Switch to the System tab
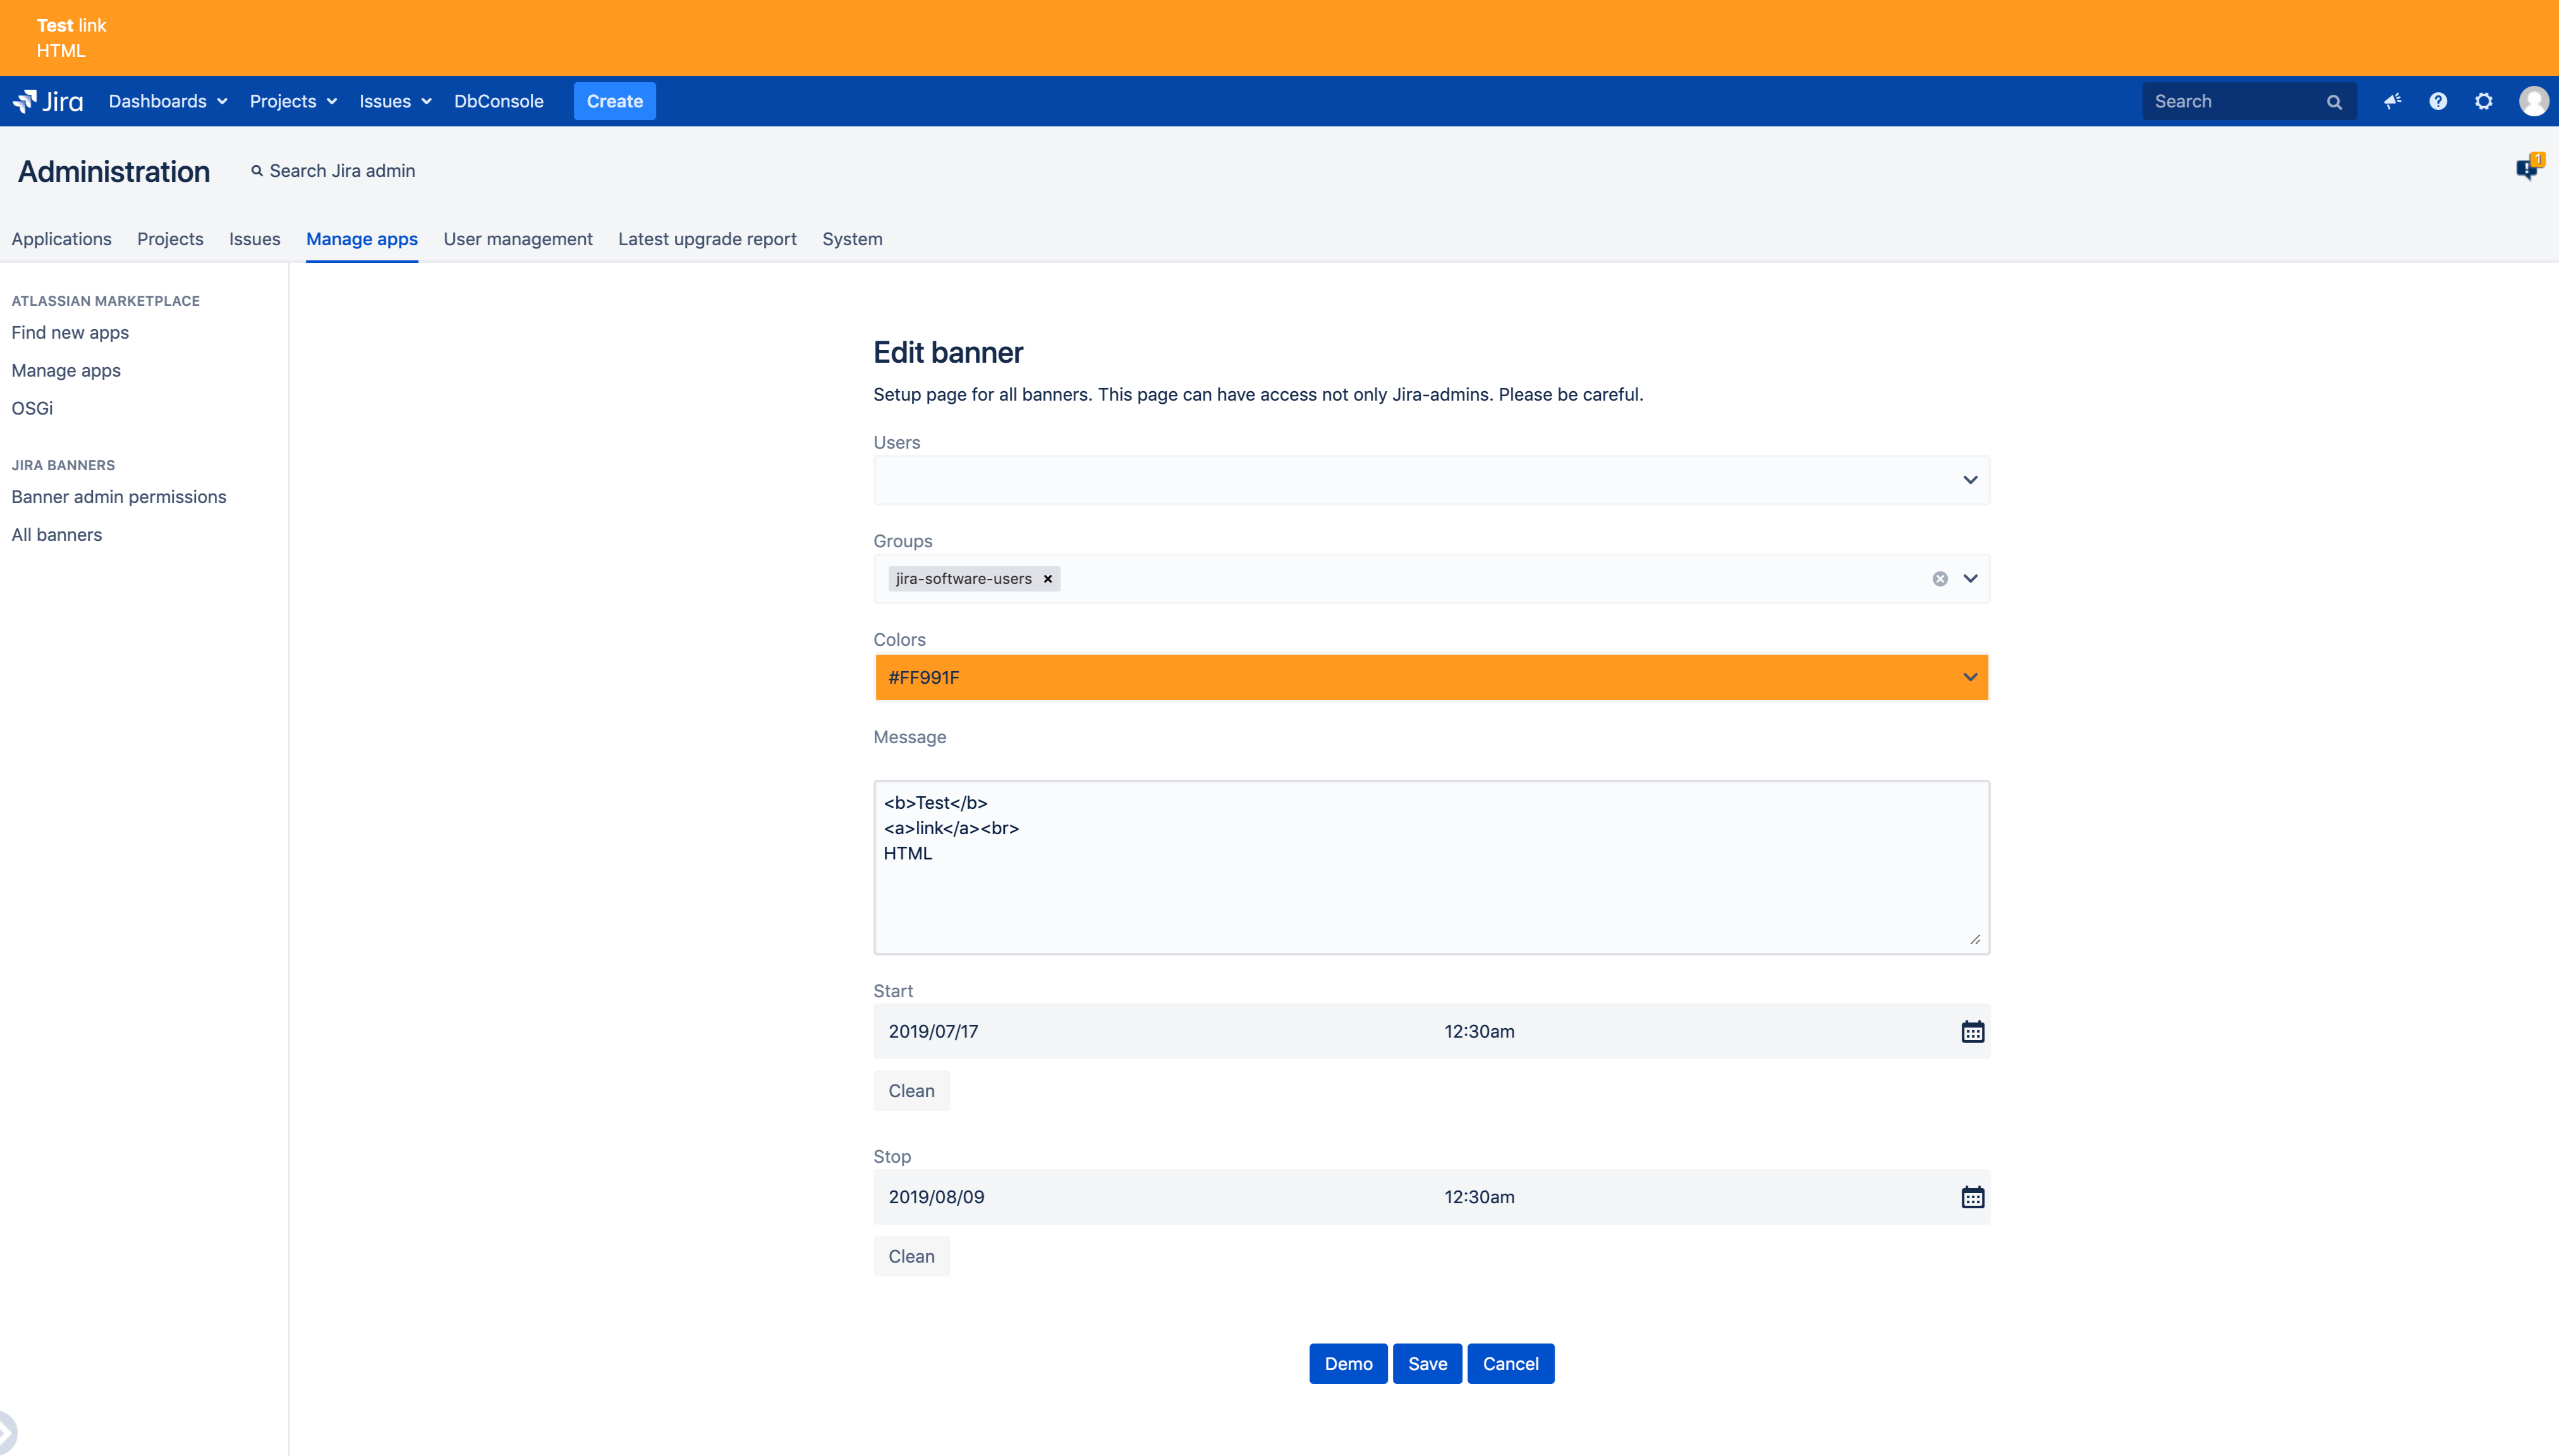This screenshot has height=1456, width=2559. click(x=852, y=239)
